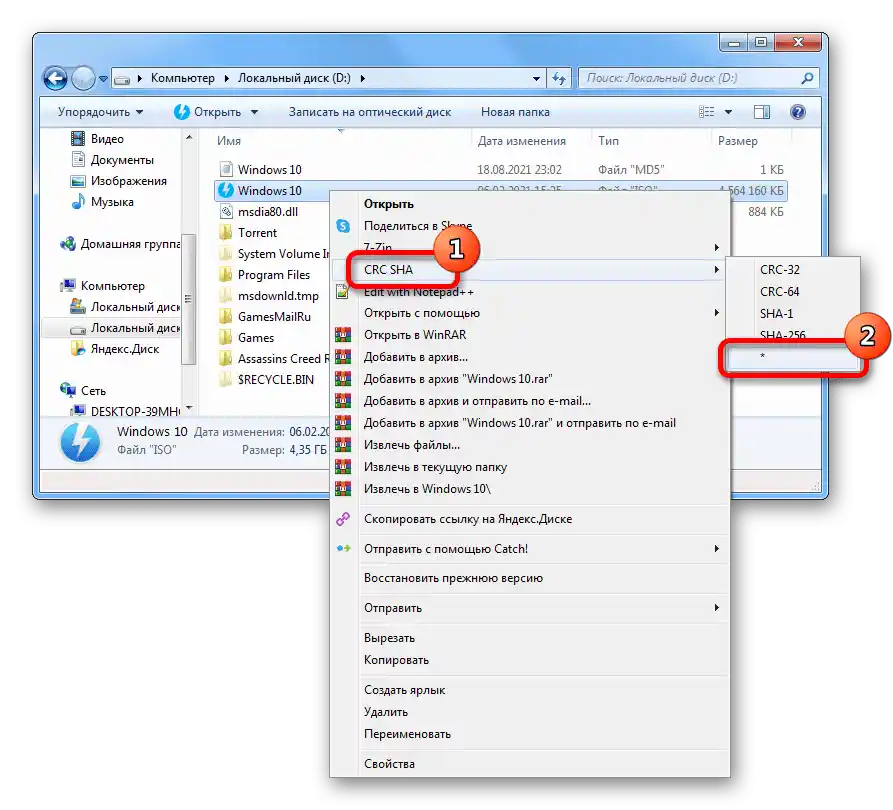893x810 pixels.
Task: Click the WinRAR icon beside Извлечь файлы...
Action: pyautogui.click(x=343, y=445)
